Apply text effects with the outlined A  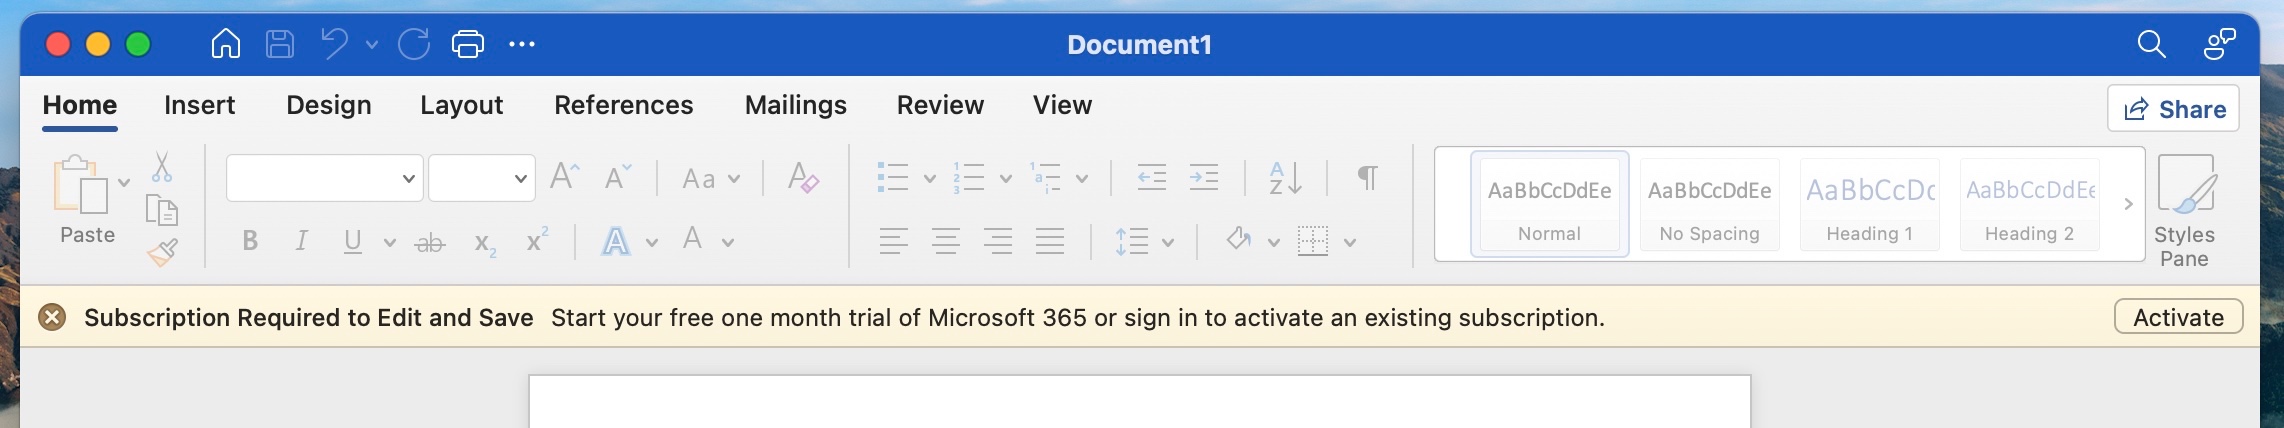(x=616, y=241)
